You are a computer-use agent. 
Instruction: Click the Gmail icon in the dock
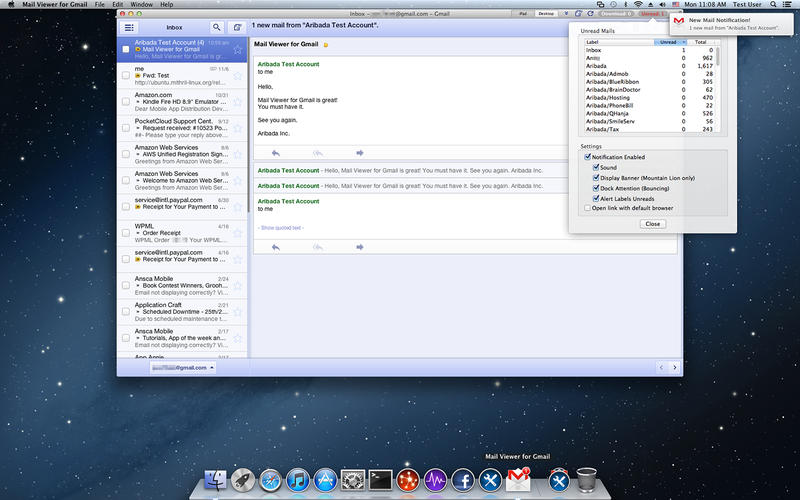517,482
